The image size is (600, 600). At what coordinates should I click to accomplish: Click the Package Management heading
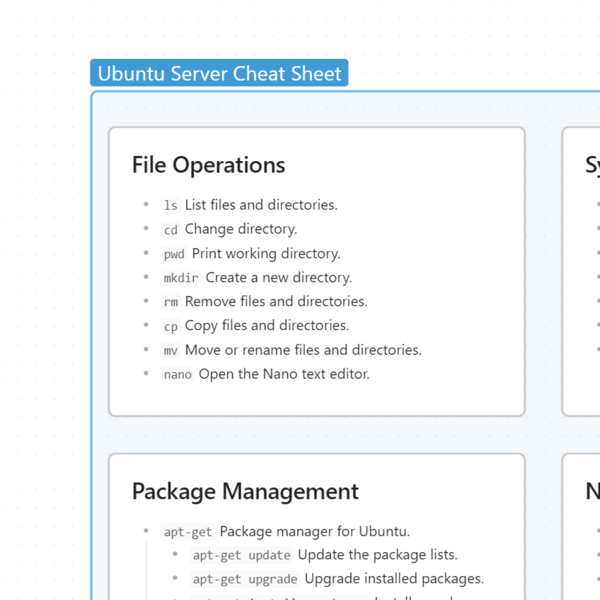[x=245, y=492]
